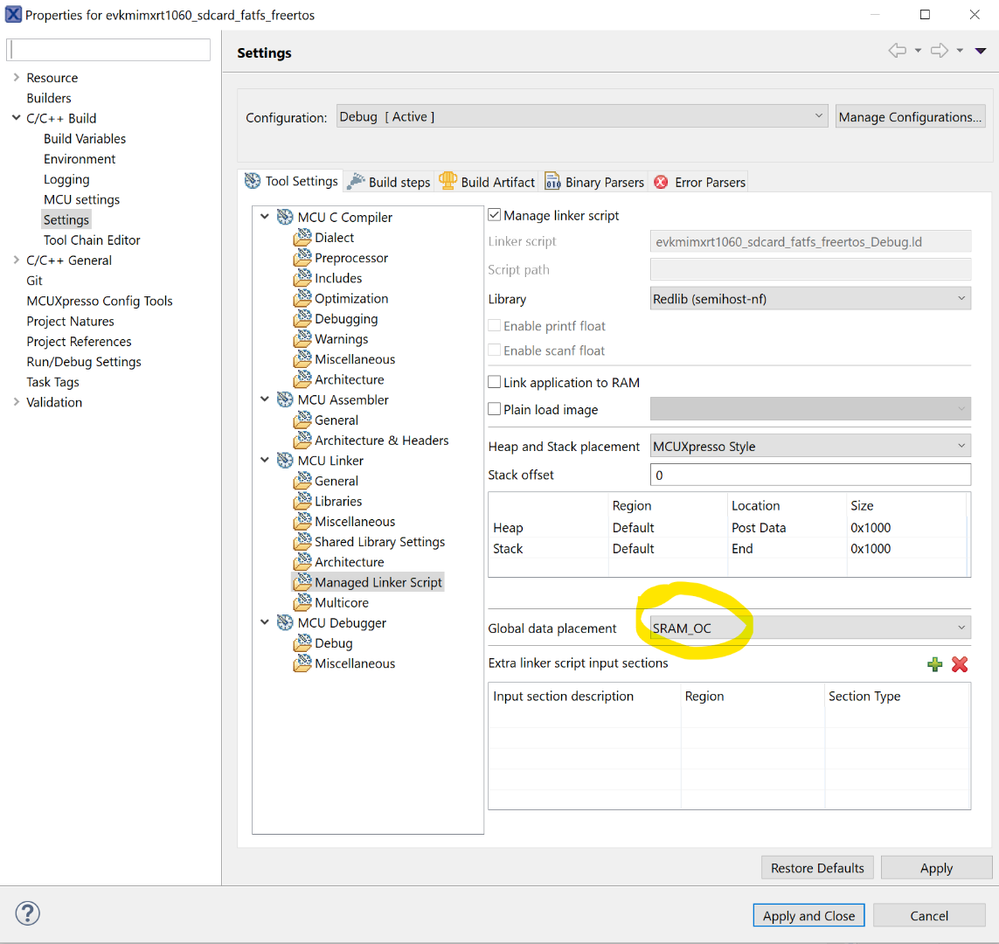Delete selected linker input section with red X
Screen dimensions: 999x944
tap(959, 664)
